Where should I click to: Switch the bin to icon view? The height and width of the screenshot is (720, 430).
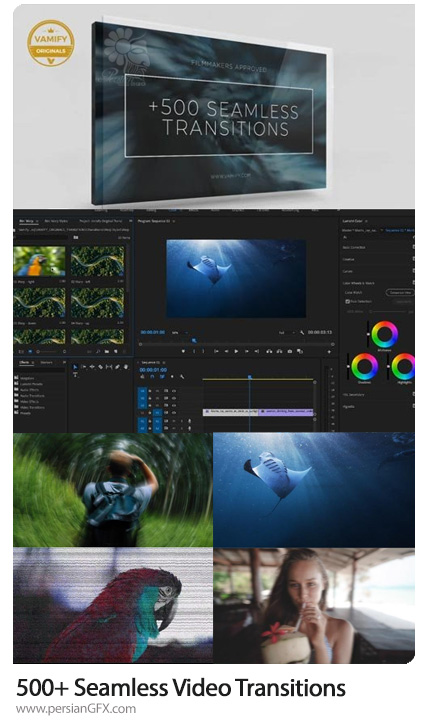coord(30,351)
